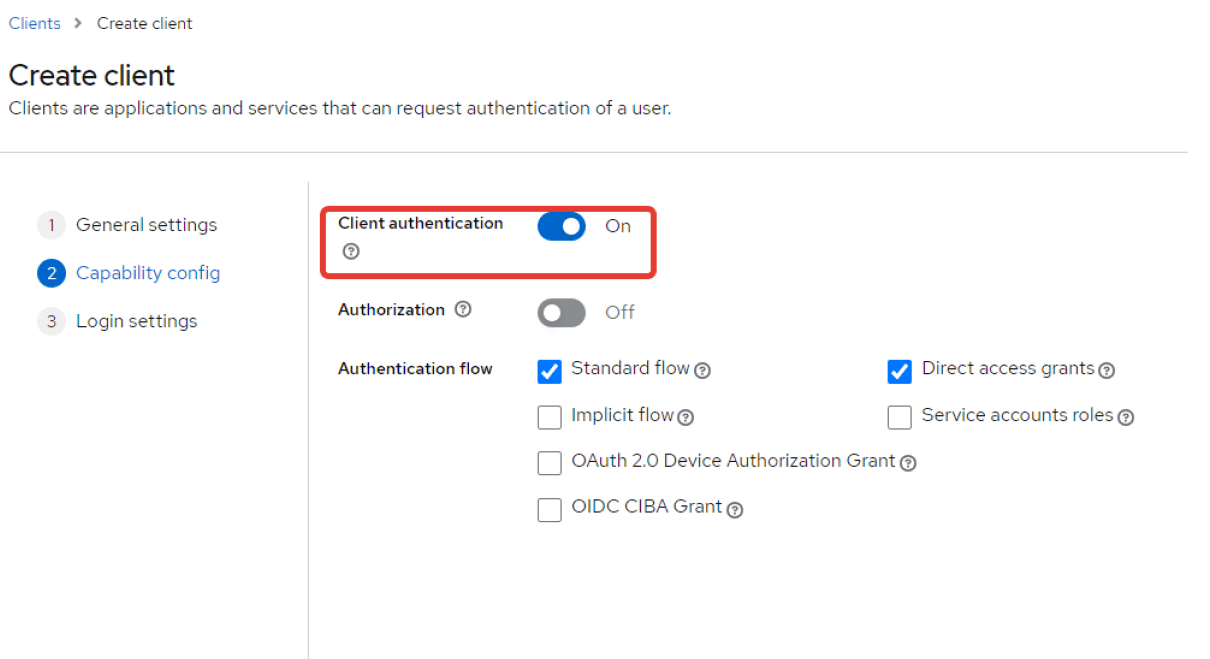Turn off Client authentication switch
Image resolution: width=1210 pixels, height=659 pixels.
pos(561,227)
